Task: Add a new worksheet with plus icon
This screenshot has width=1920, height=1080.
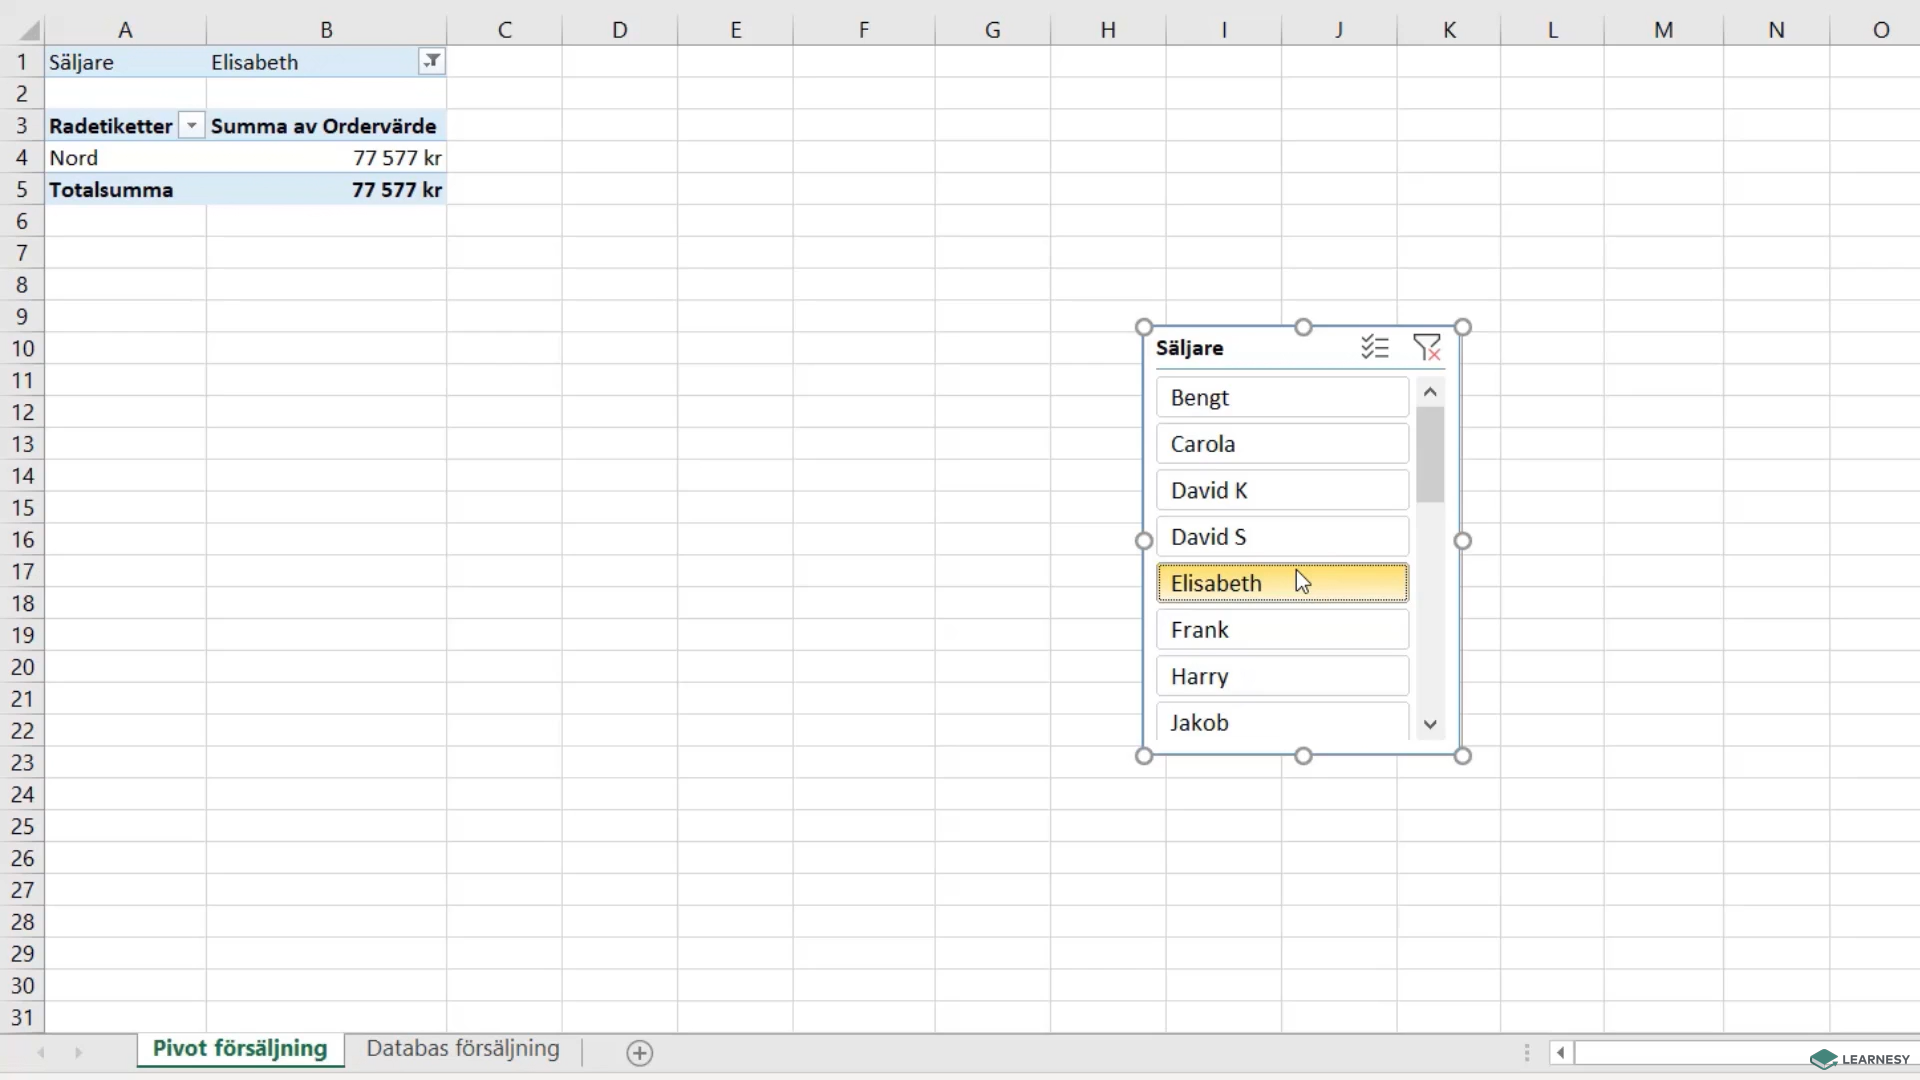Action: click(640, 1053)
